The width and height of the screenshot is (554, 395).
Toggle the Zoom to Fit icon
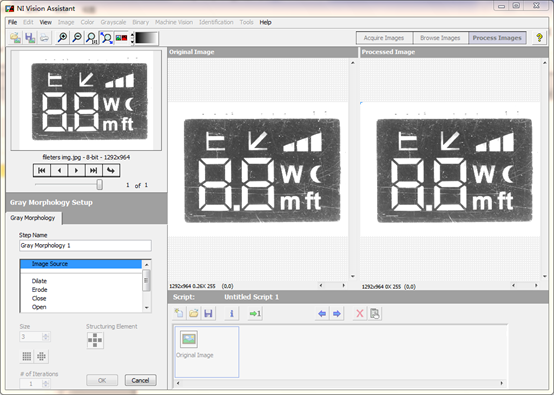coord(106,38)
